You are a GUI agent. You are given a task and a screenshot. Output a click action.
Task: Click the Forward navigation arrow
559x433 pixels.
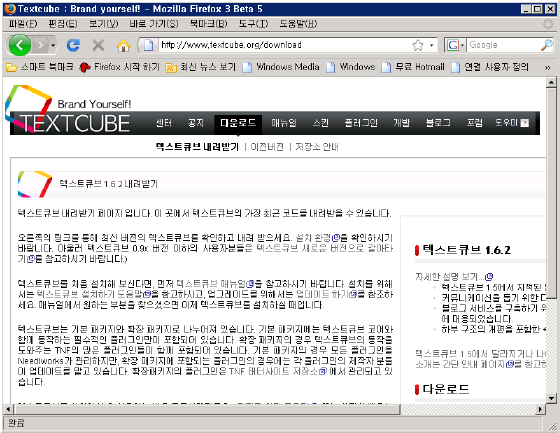(x=41, y=45)
